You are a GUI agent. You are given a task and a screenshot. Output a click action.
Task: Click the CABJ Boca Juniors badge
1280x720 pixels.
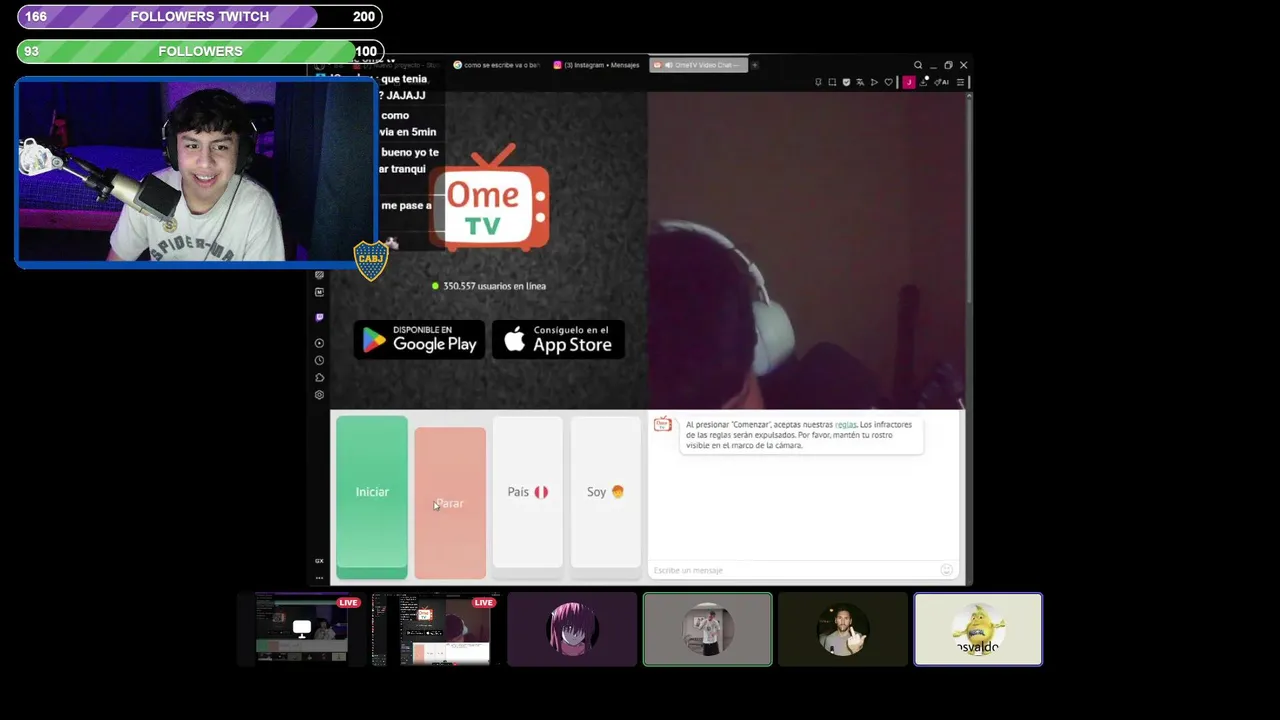(371, 260)
